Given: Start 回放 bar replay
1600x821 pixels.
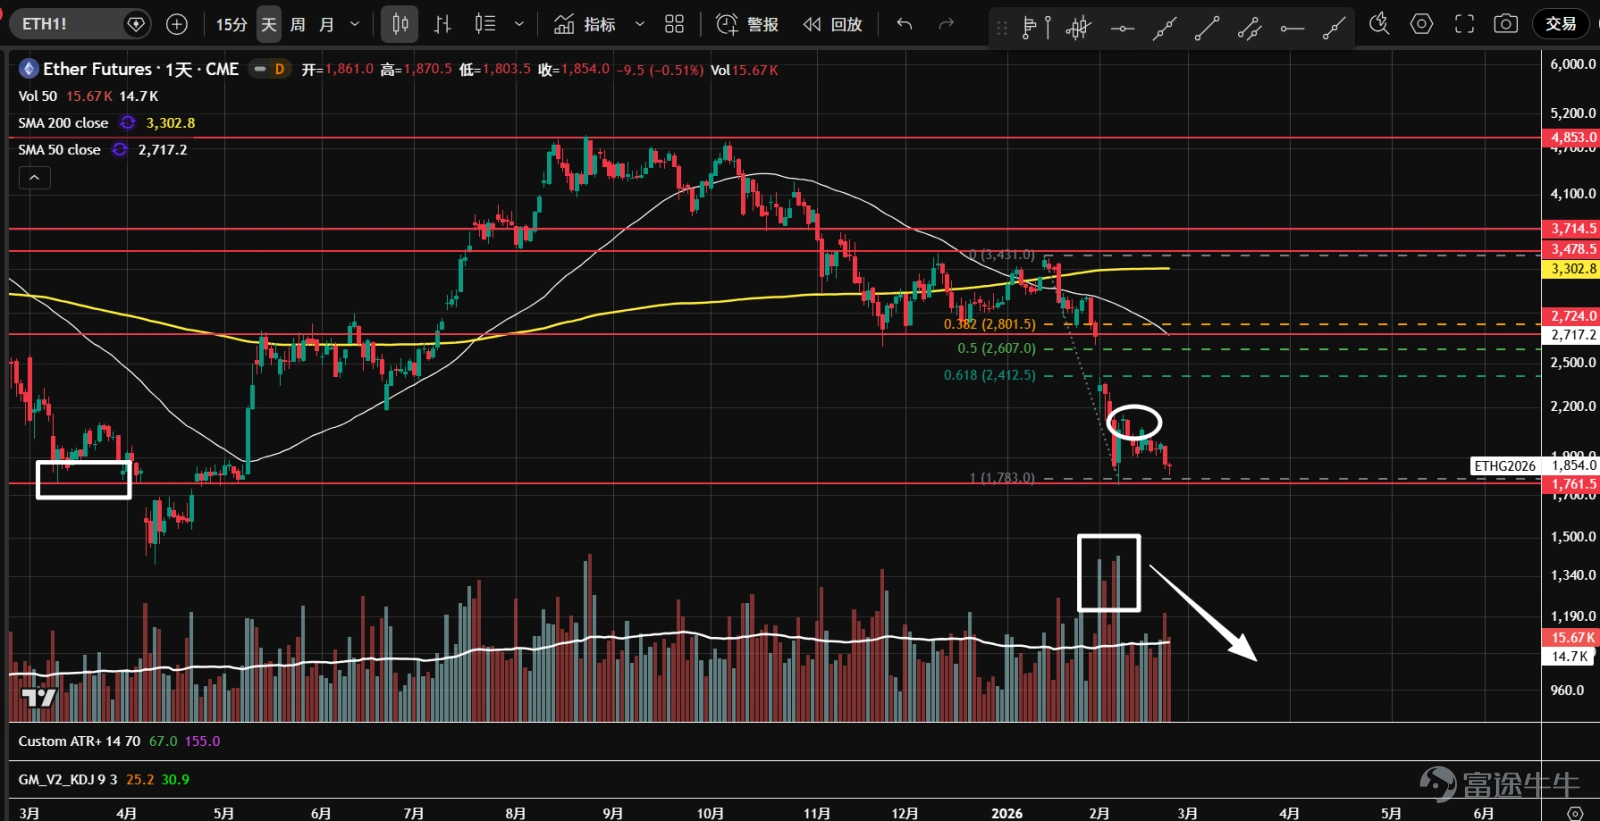Looking at the screenshot, I should pos(832,24).
